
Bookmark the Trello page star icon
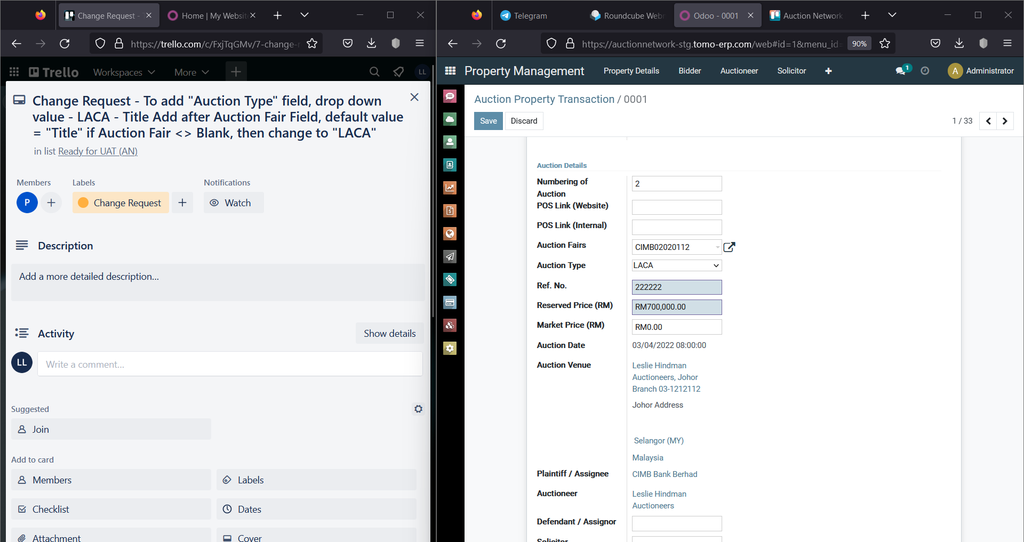(312, 43)
